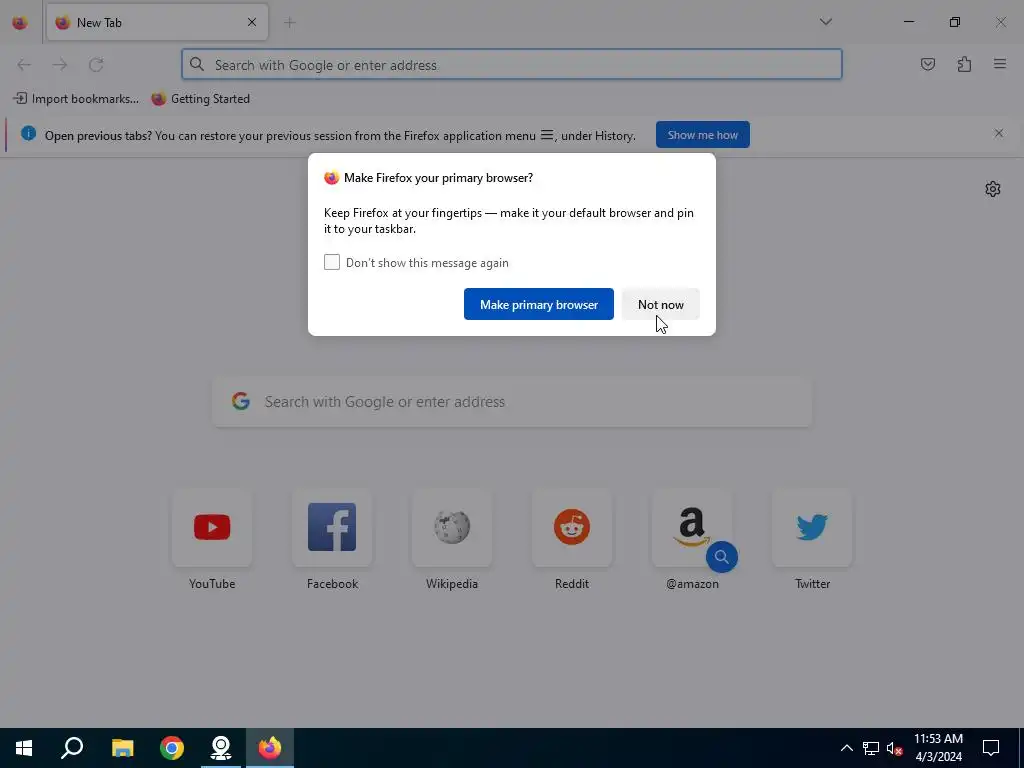Open the Save to Pocket icon
1024x768 pixels.
tap(927, 64)
